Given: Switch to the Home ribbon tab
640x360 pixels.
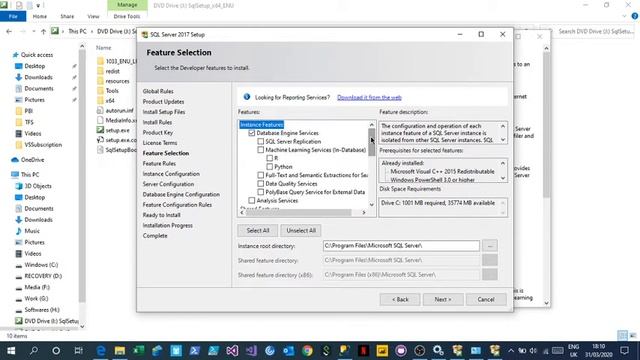Looking at the screenshot, I should 40,16.
